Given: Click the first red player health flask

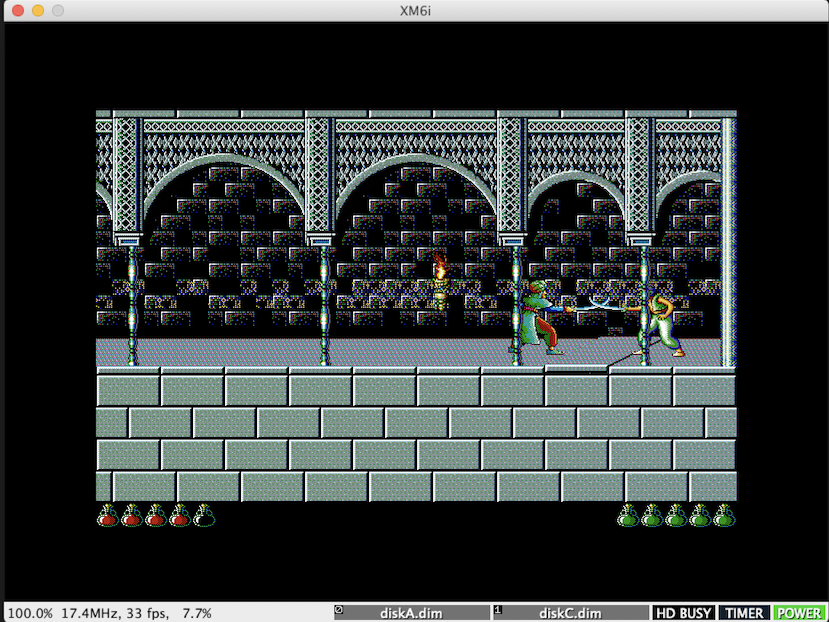Looking at the screenshot, I should [107, 515].
